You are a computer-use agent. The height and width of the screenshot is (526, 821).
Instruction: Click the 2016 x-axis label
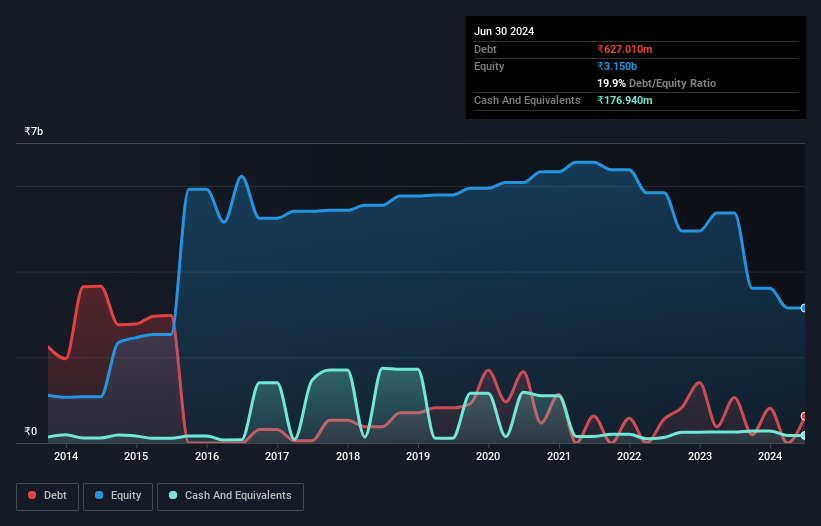pos(207,456)
